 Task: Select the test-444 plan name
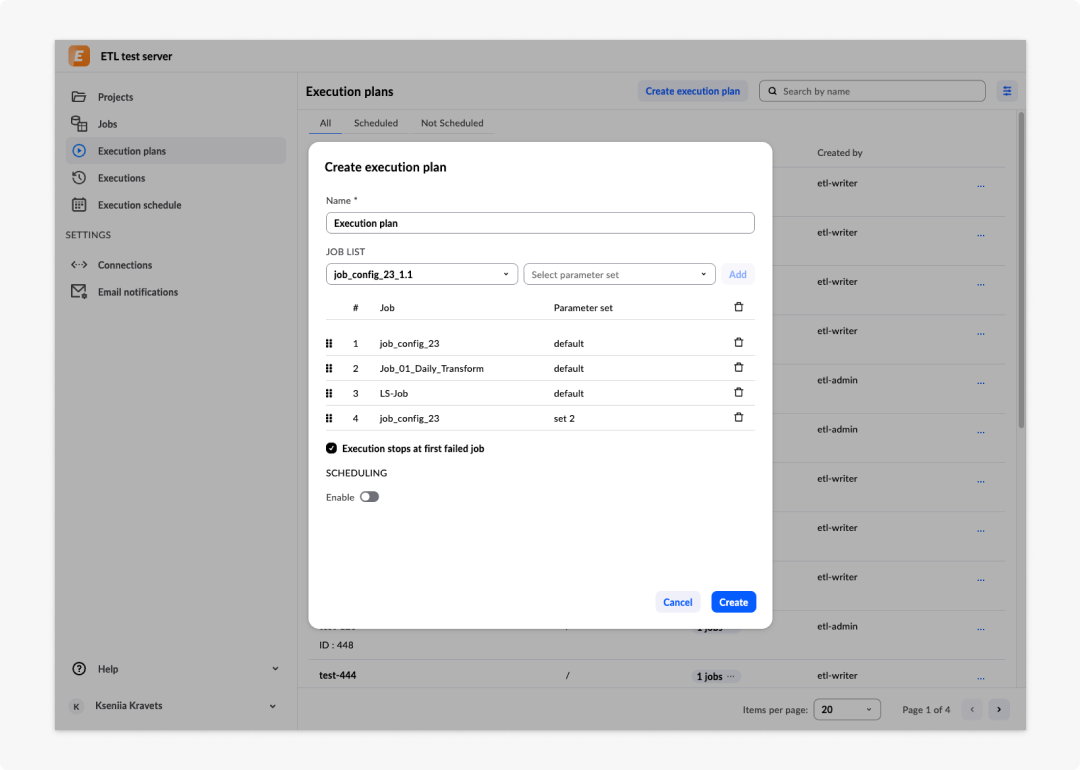[338, 676]
